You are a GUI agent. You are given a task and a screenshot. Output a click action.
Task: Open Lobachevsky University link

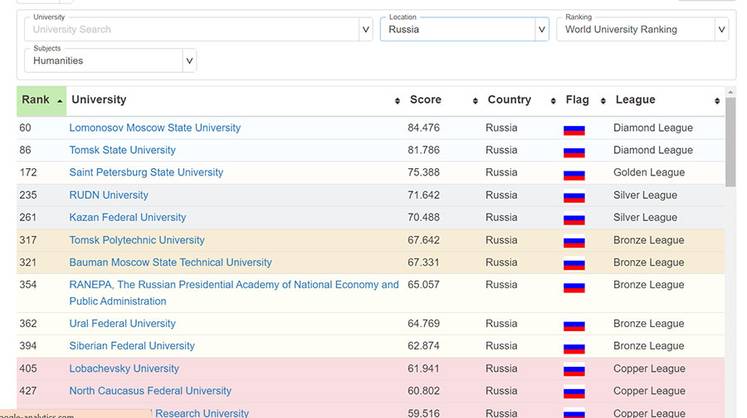(x=124, y=368)
